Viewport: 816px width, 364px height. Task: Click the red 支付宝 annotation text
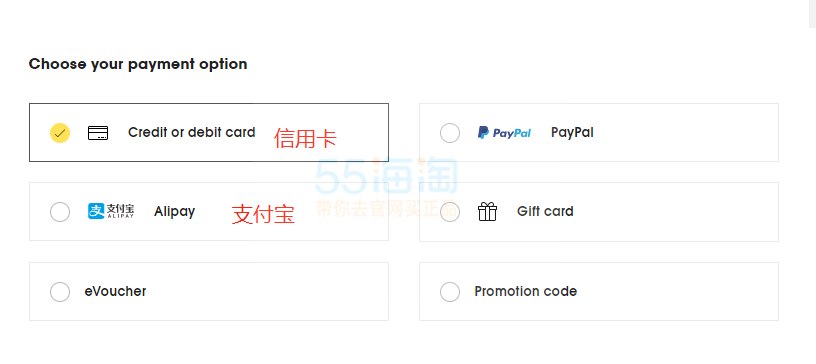(x=263, y=214)
